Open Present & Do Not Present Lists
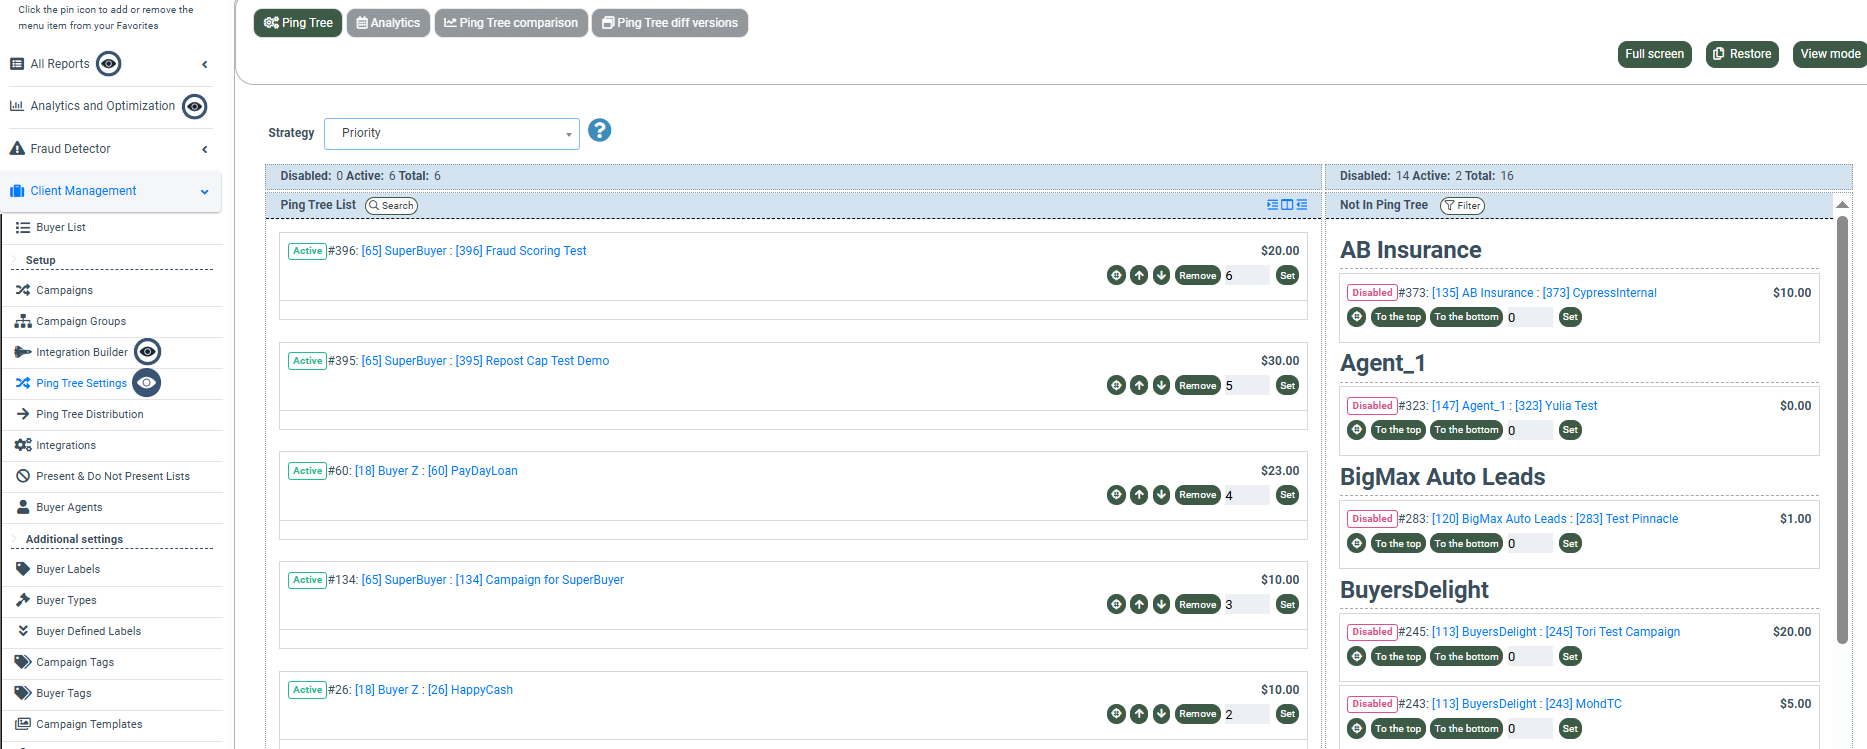 click(113, 476)
